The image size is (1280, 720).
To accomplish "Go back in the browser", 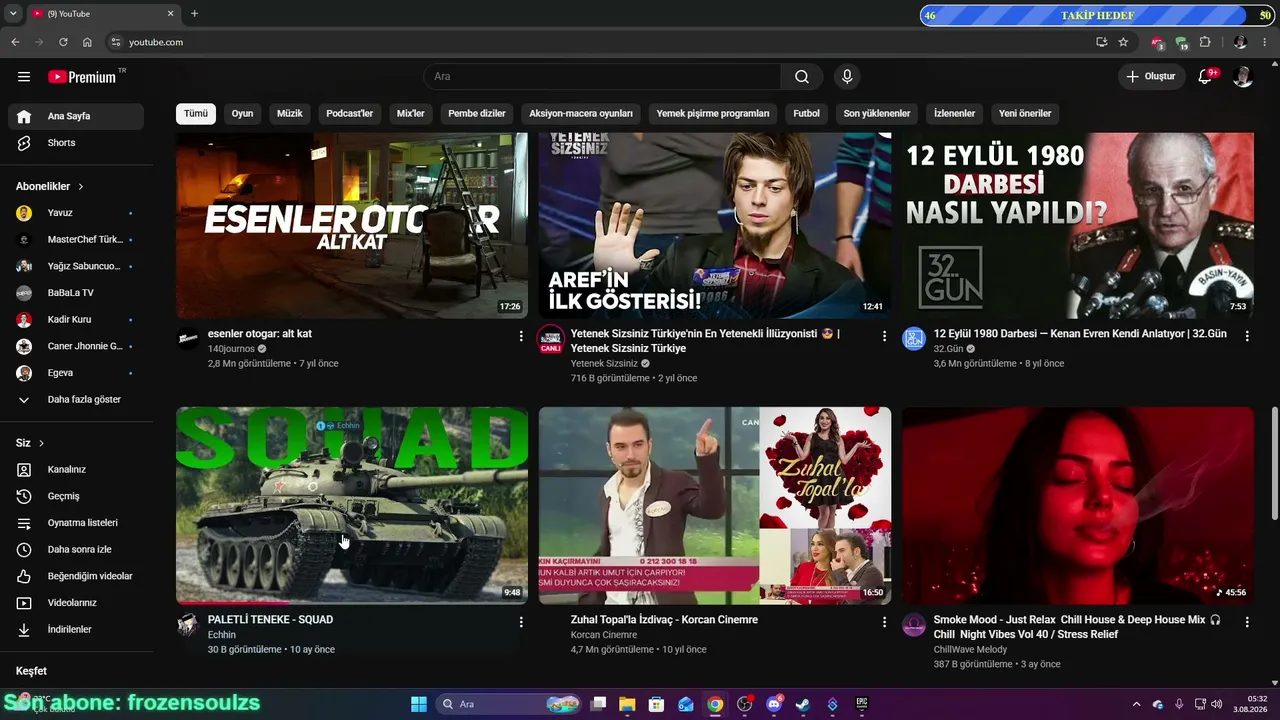I will pos(15,42).
